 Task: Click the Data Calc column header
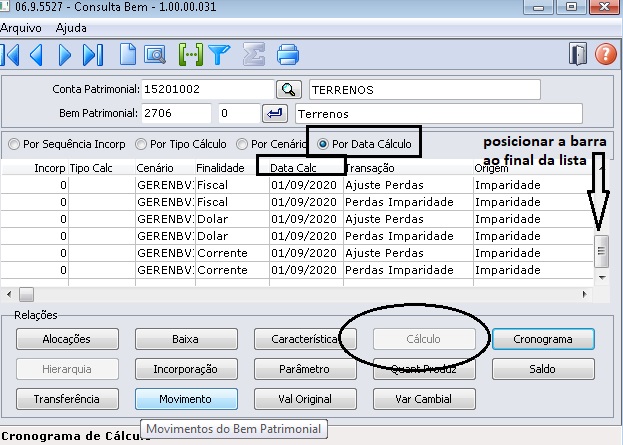coord(306,168)
